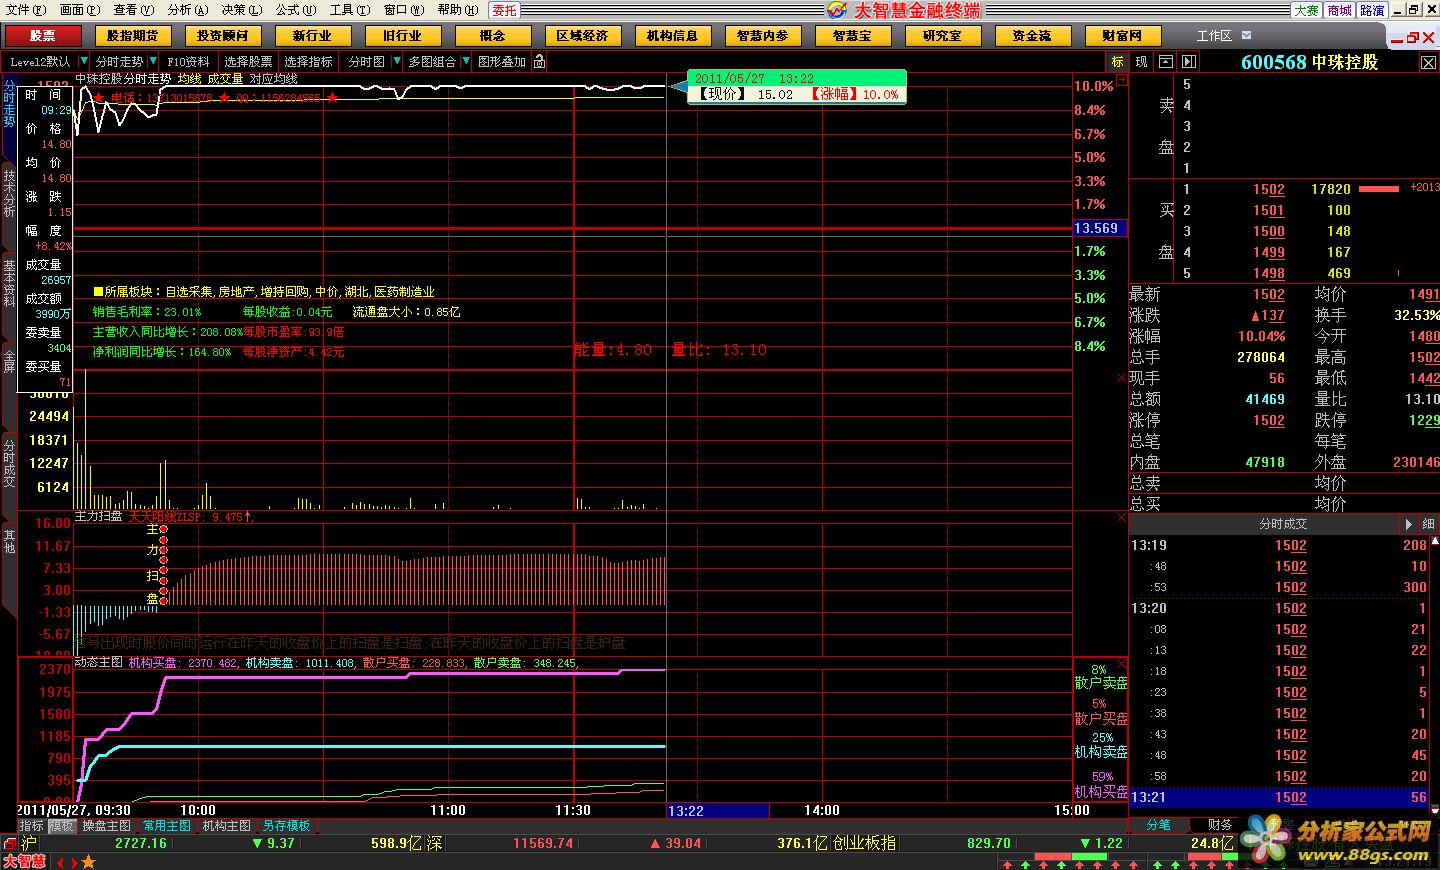Click the 细 button in 分时成交 header
The width and height of the screenshot is (1440, 870).
click(x=1428, y=524)
